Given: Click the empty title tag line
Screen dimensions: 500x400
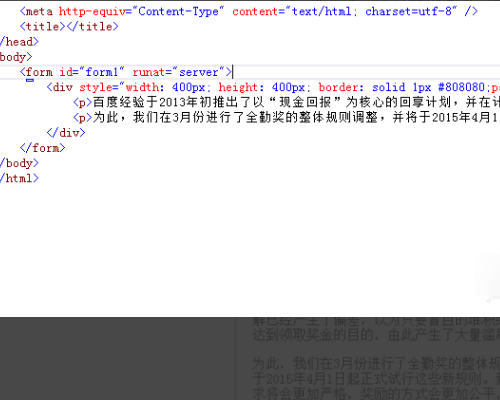Looking at the screenshot, I should click(x=69, y=27).
